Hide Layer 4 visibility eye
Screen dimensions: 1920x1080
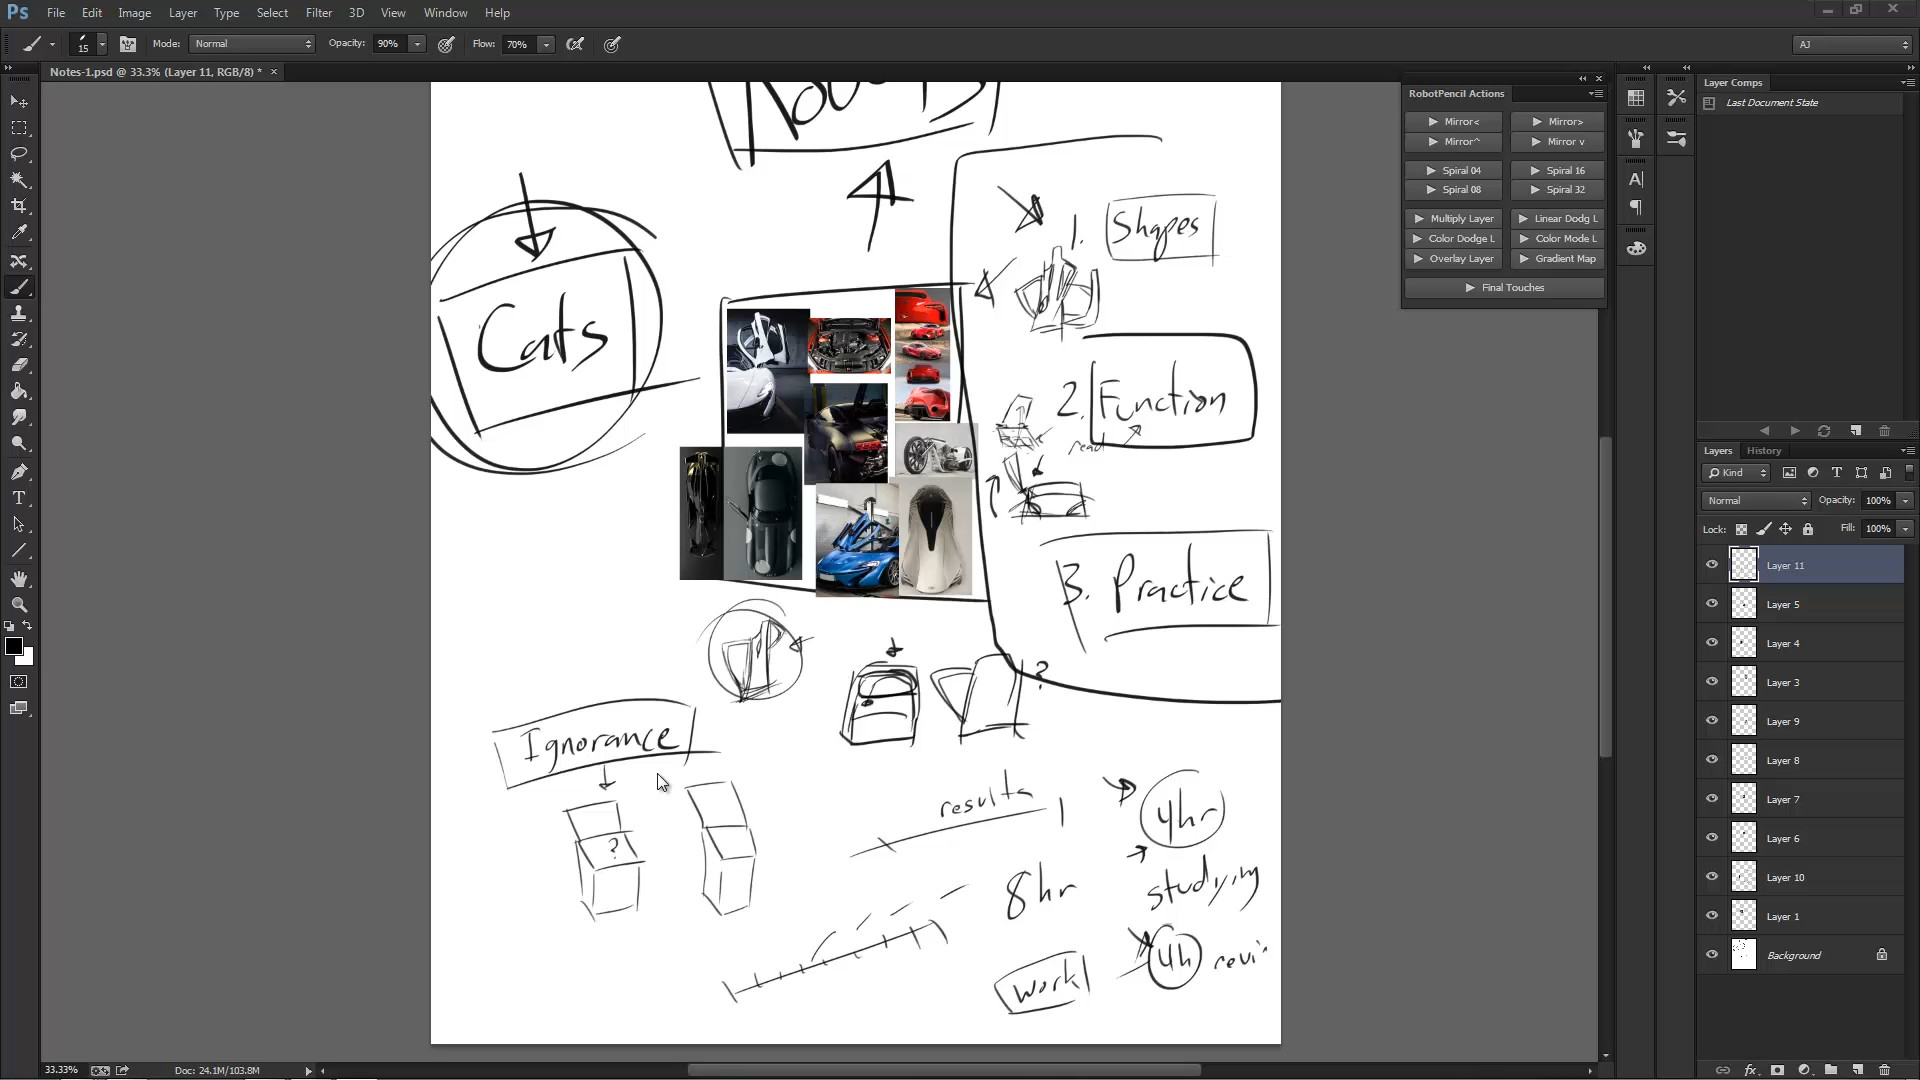[x=1712, y=643]
